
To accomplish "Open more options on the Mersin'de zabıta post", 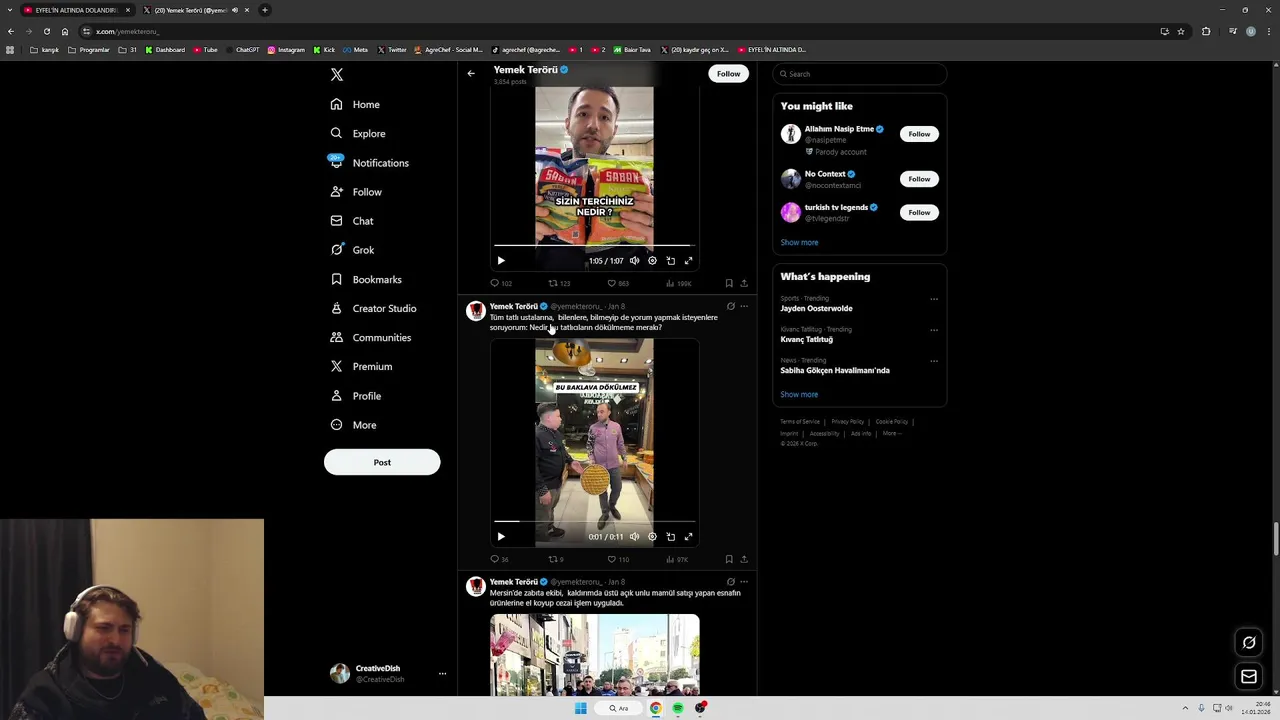I will pyautogui.click(x=744, y=582).
